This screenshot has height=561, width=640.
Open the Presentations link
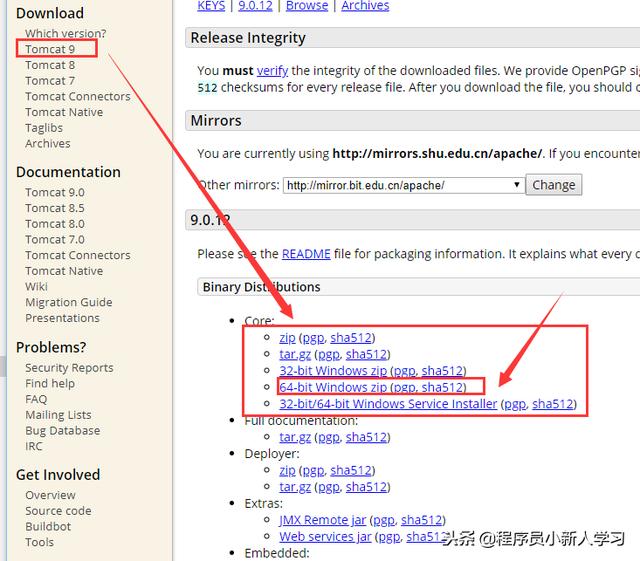62,318
